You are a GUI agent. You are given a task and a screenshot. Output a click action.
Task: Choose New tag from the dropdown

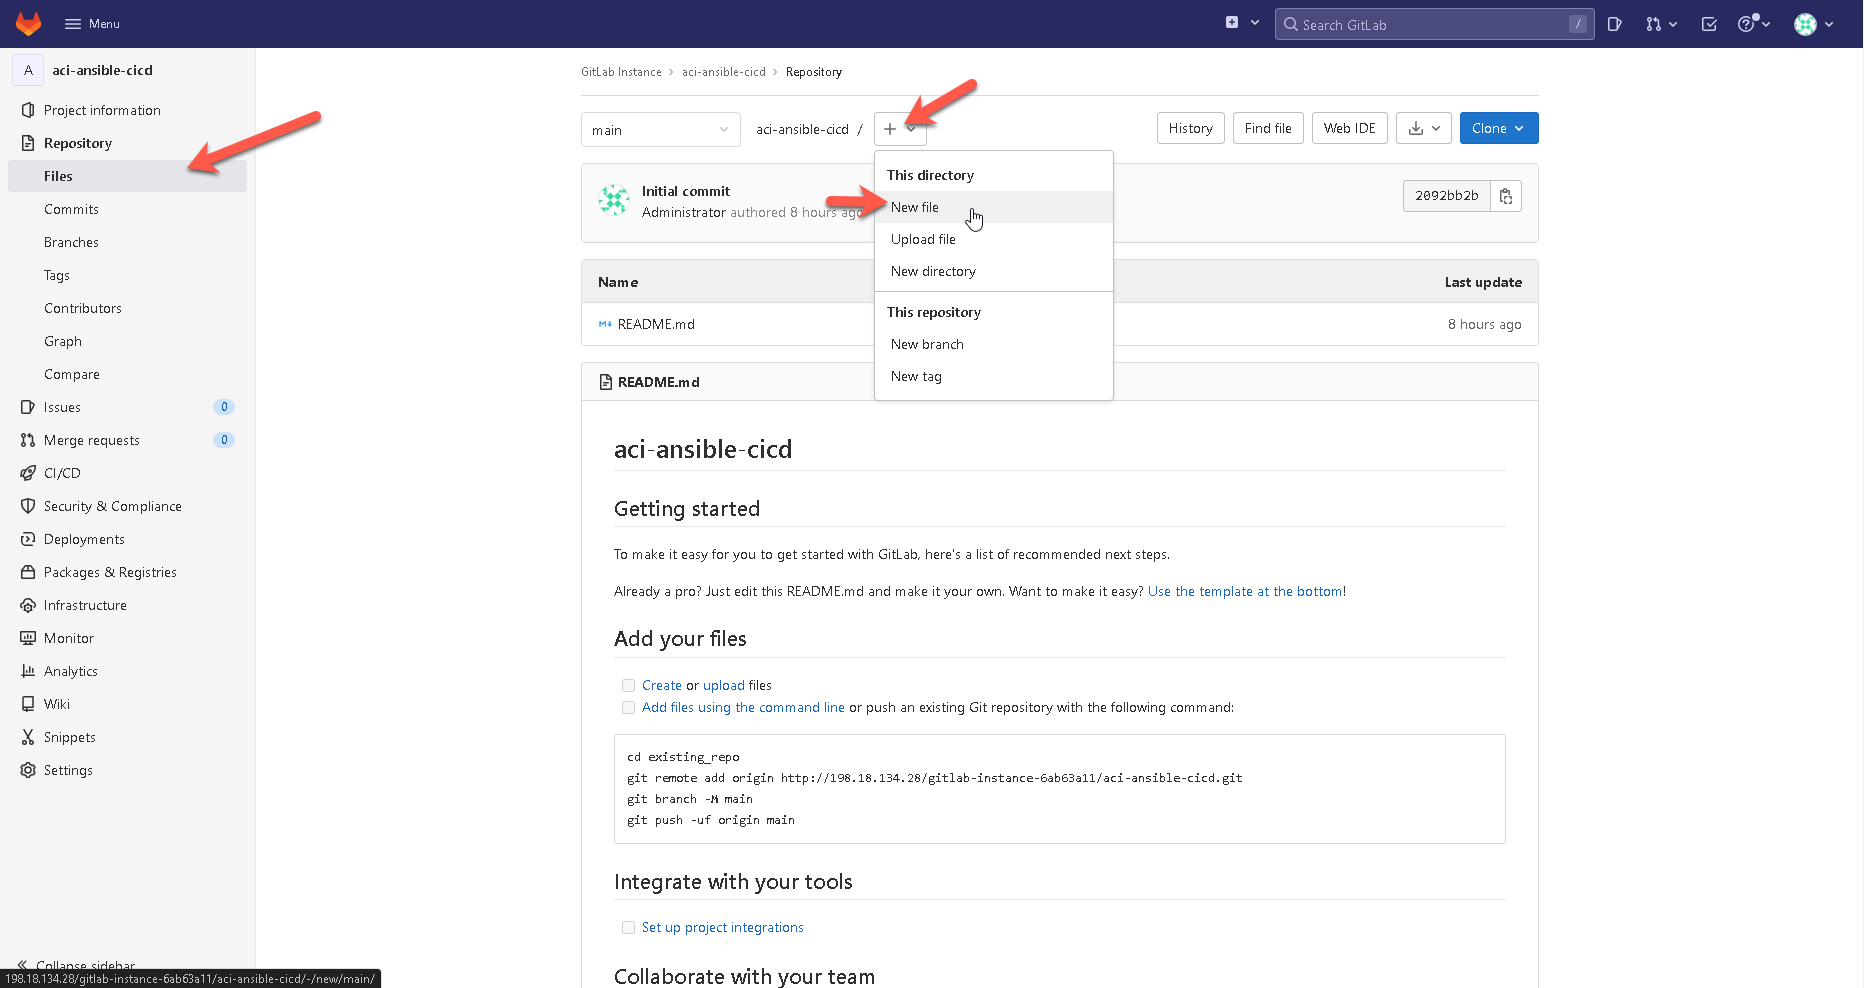coord(994,376)
